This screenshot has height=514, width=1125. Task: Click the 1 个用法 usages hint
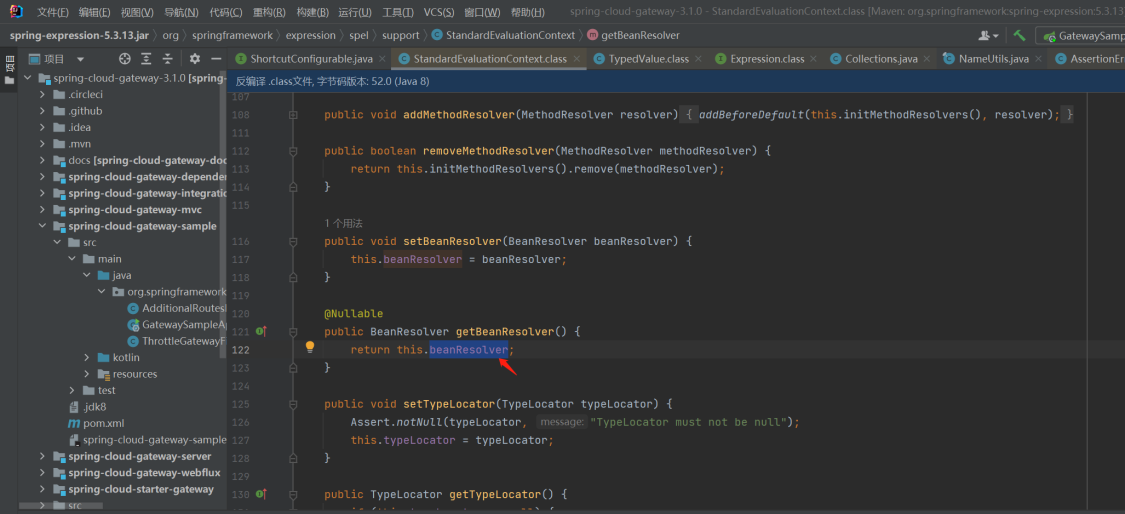click(343, 223)
